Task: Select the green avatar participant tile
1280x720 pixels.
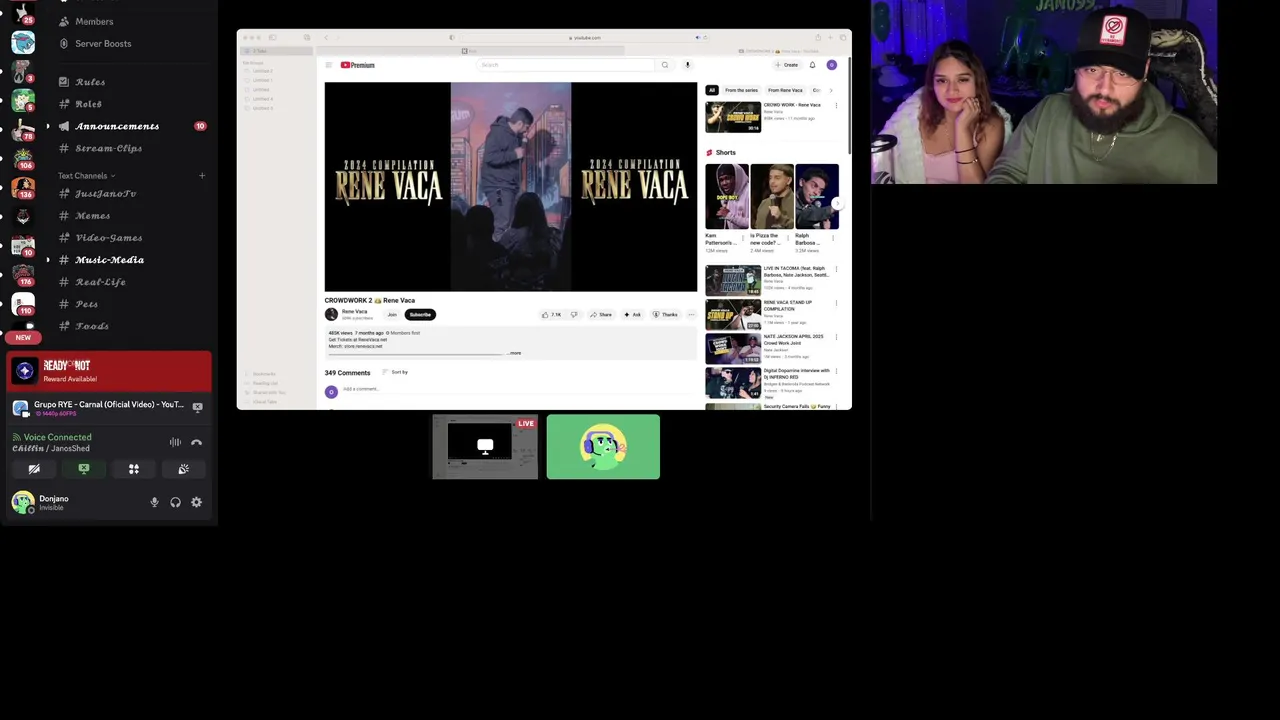Action: point(603,447)
